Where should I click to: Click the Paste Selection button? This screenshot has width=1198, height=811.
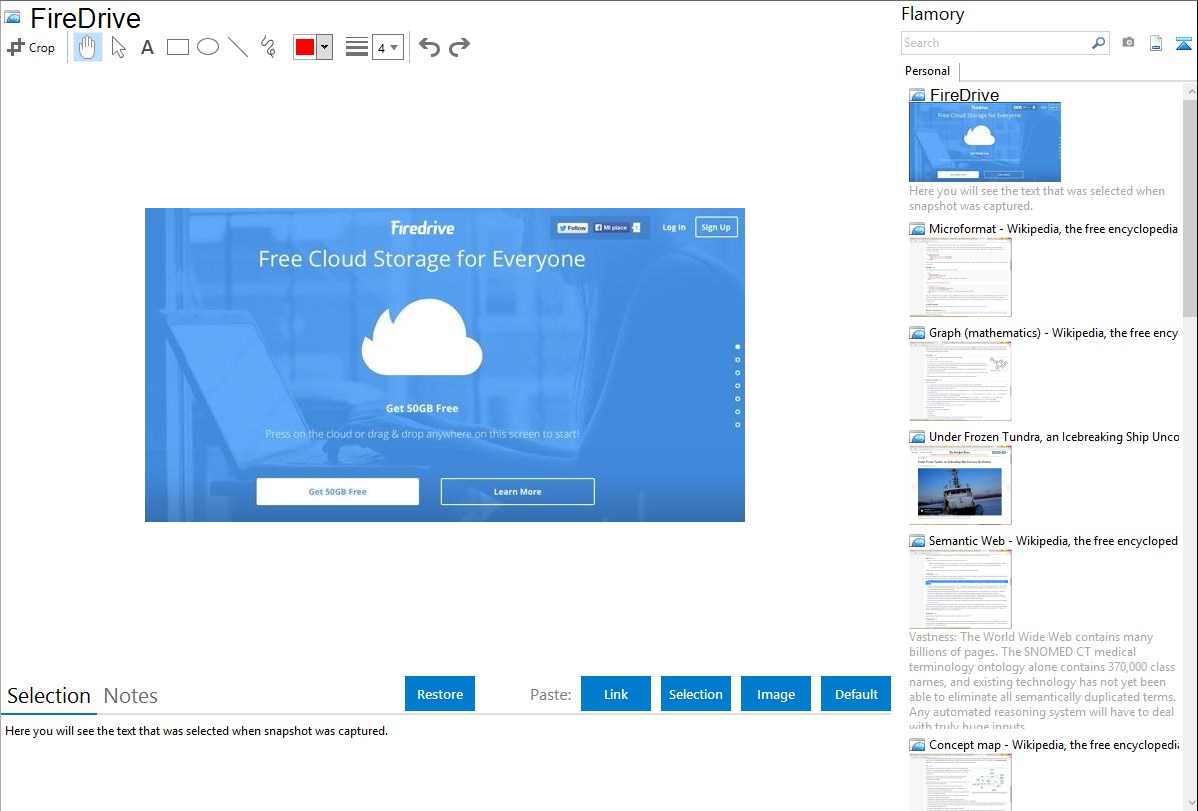pos(695,694)
